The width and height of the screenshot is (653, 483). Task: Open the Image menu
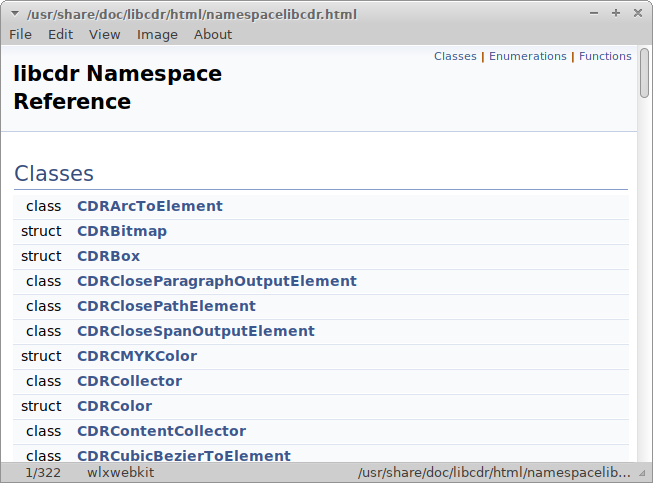pos(157,34)
